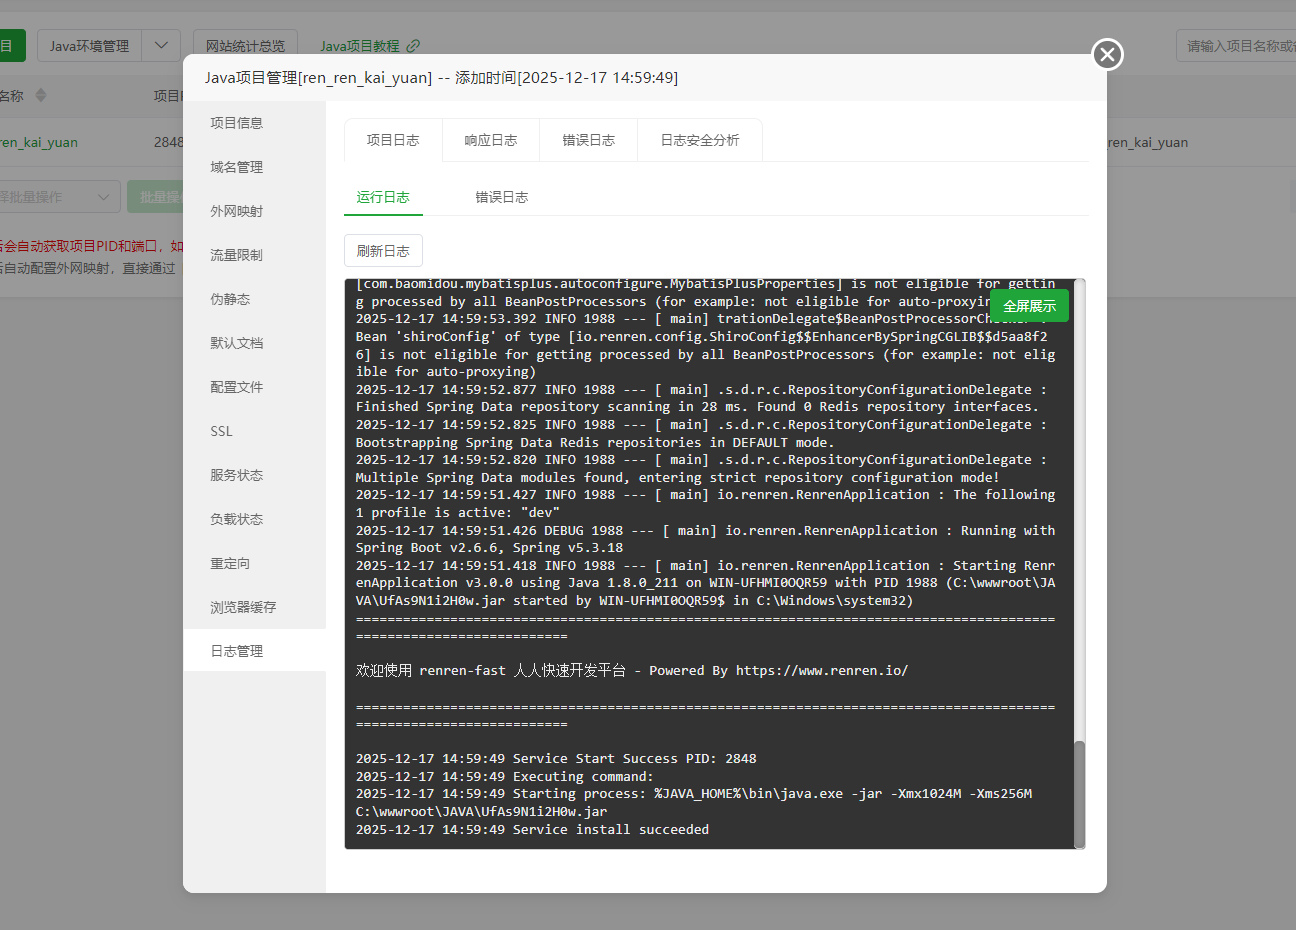Close the Java project management dialog

pyautogui.click(x=1107, y=54)
